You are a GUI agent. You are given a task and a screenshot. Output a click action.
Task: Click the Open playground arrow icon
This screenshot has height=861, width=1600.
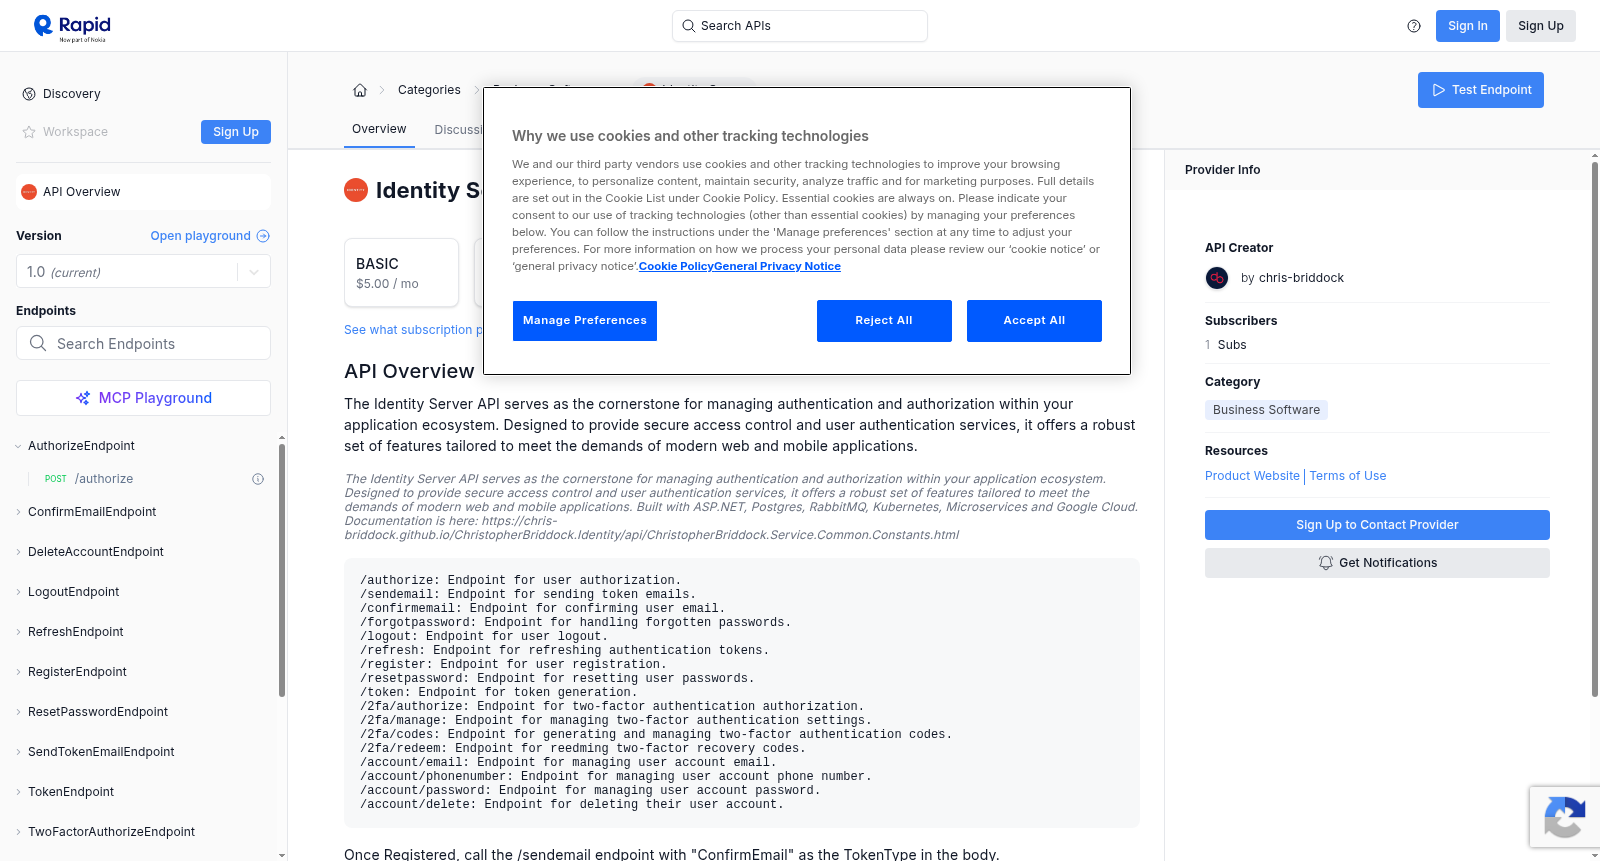[263, 236]
